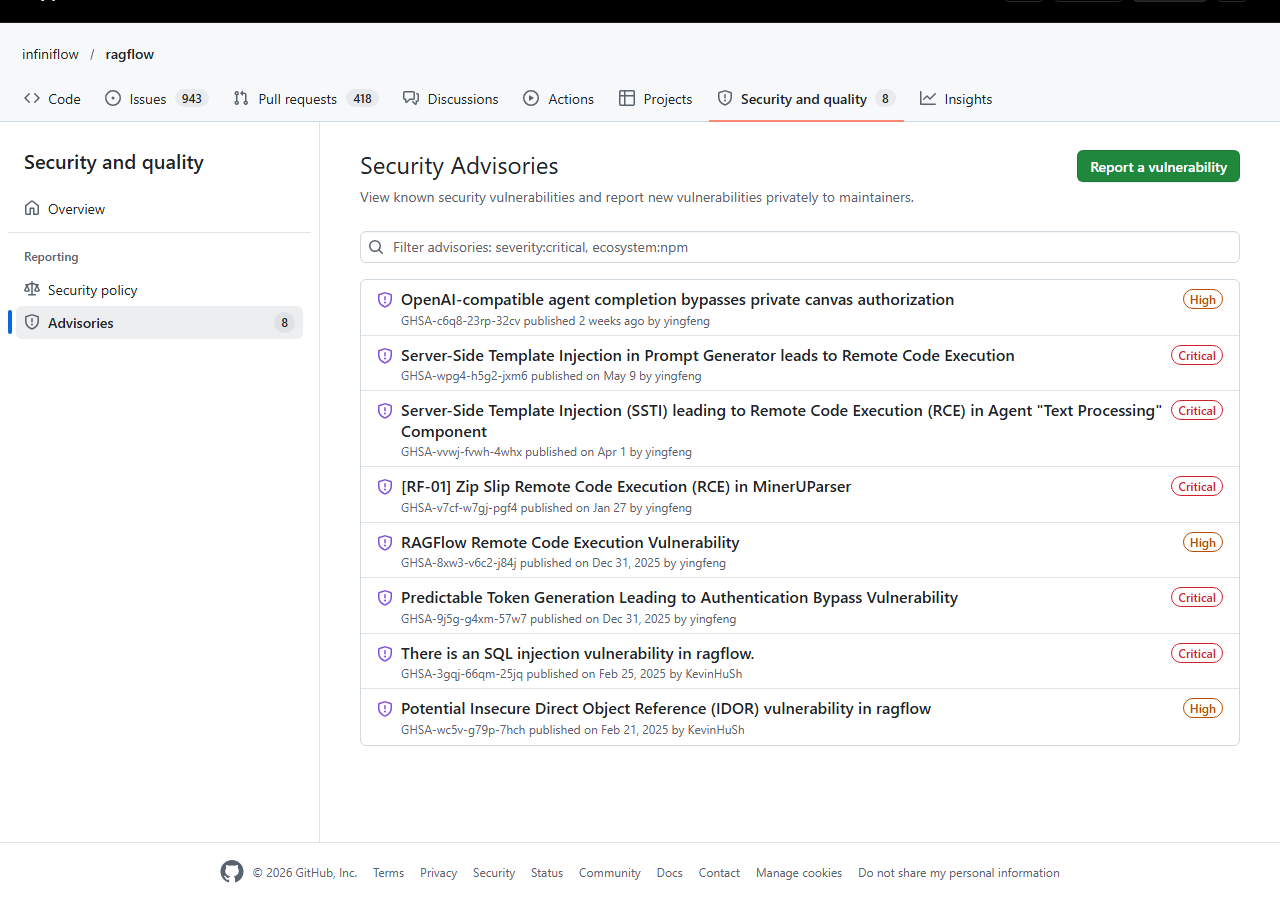Click the Privacy footer link
The height and width of the screenshot is (900, 1280).
[438, 873]
